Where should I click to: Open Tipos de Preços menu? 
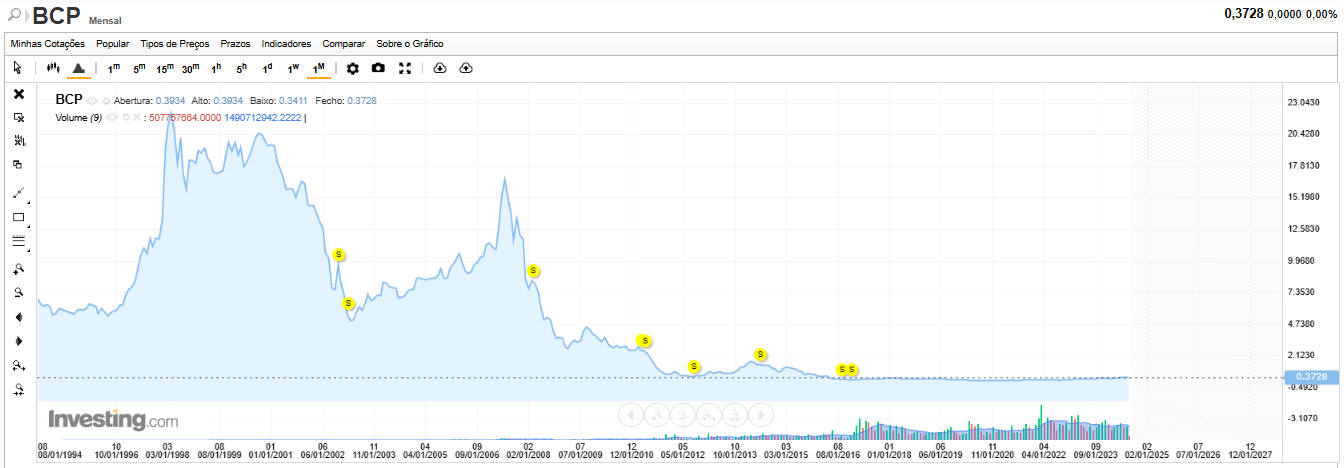175,44
